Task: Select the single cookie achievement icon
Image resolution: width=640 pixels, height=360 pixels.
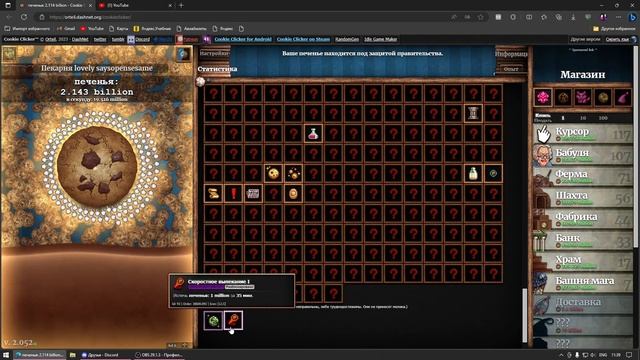Action: click(x=273, y=173)
